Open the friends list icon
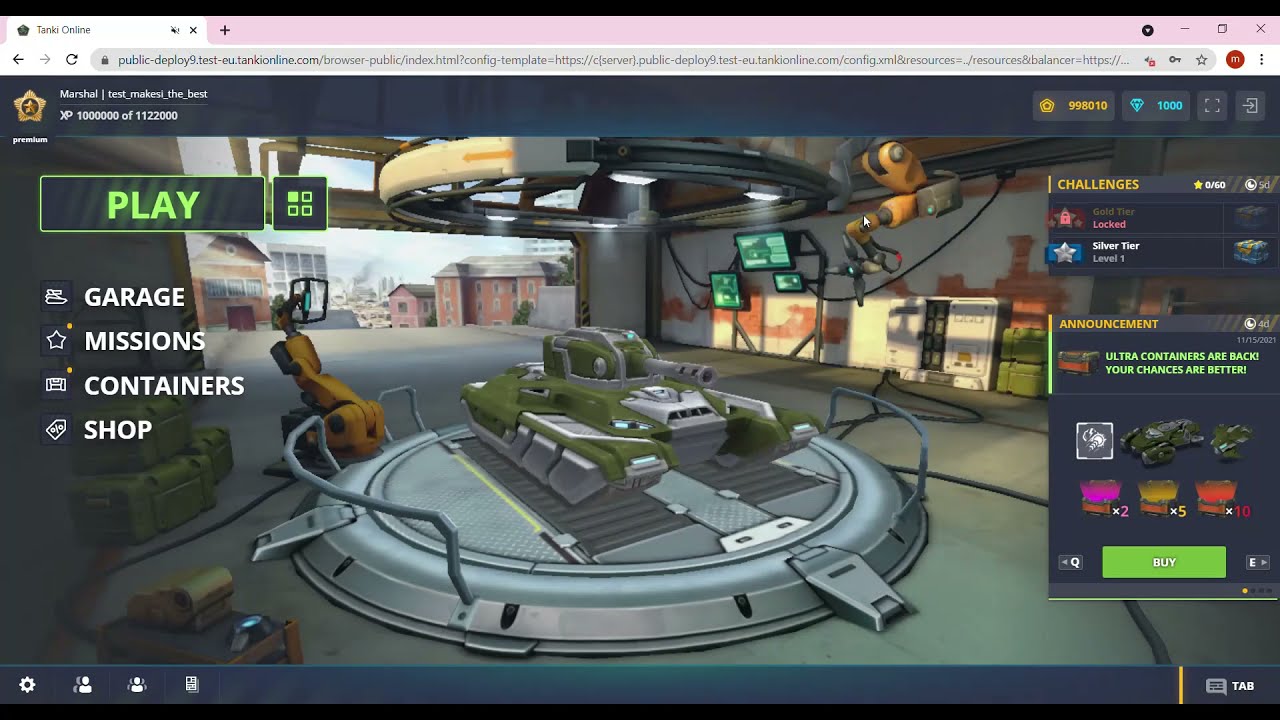Screen dimensions: 1280x720 click(83, 685)
